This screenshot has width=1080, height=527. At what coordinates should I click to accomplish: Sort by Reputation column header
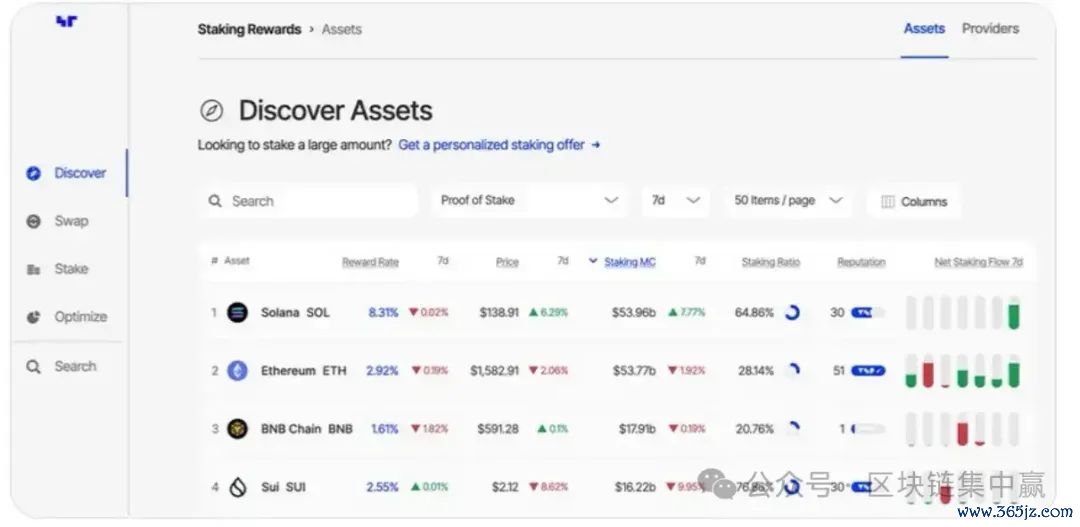click(x=861, y=262)
